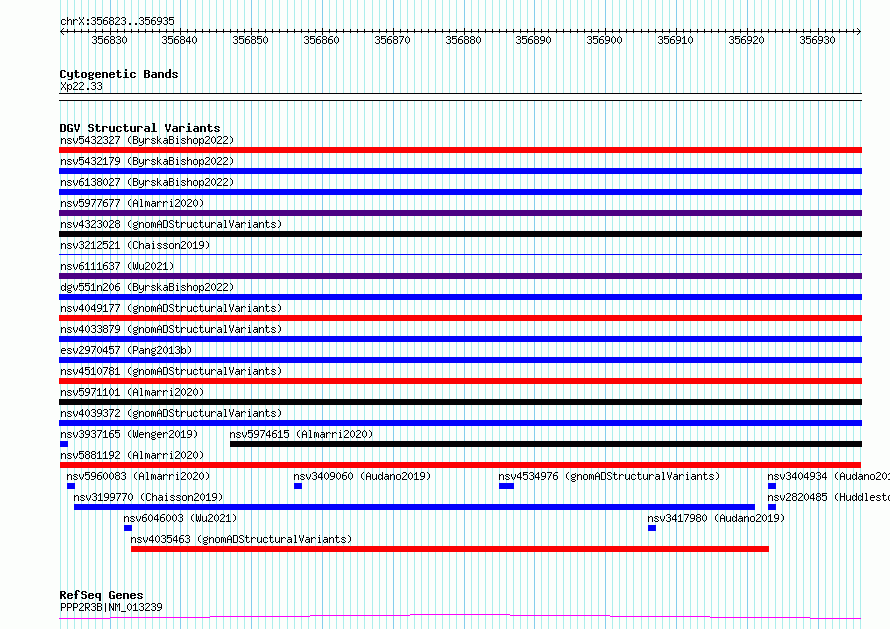Click the nsv4035463 gnomAD variant label
This screenshot has height=629, width=890.
click(x=241, y=539)
